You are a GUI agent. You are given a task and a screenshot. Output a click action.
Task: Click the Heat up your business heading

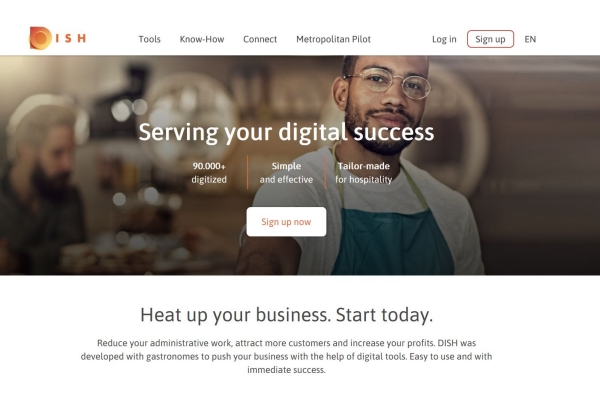(286, 315)
